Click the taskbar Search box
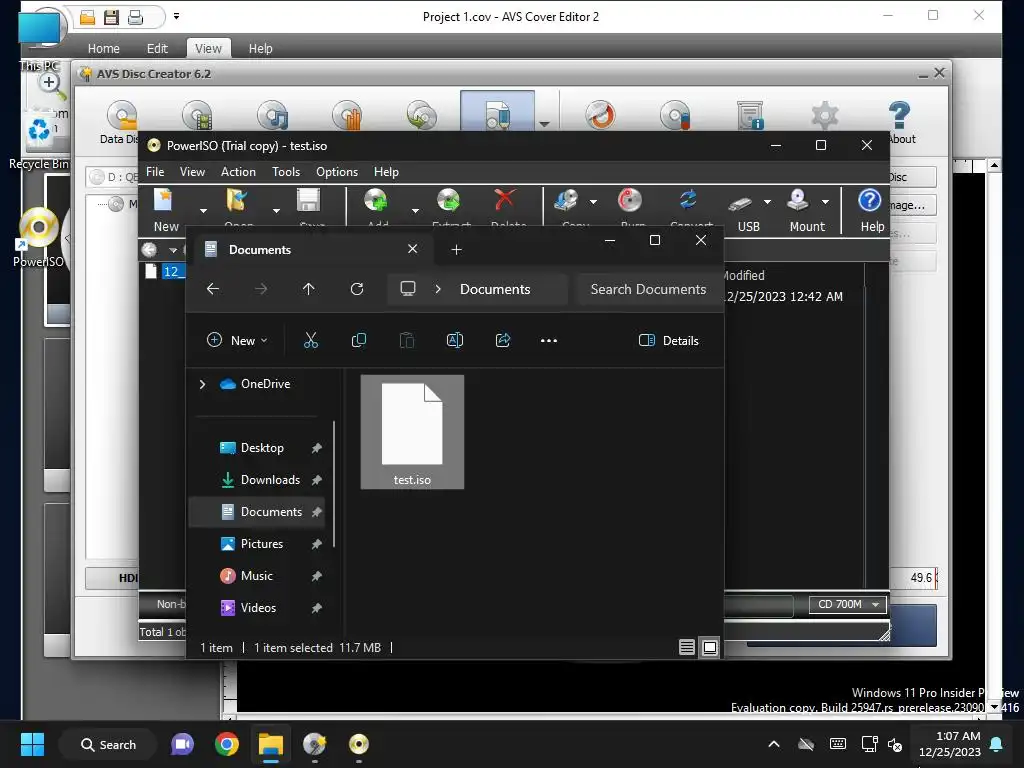This screenshot has height=768, width=1024. [x=108, y=744]
